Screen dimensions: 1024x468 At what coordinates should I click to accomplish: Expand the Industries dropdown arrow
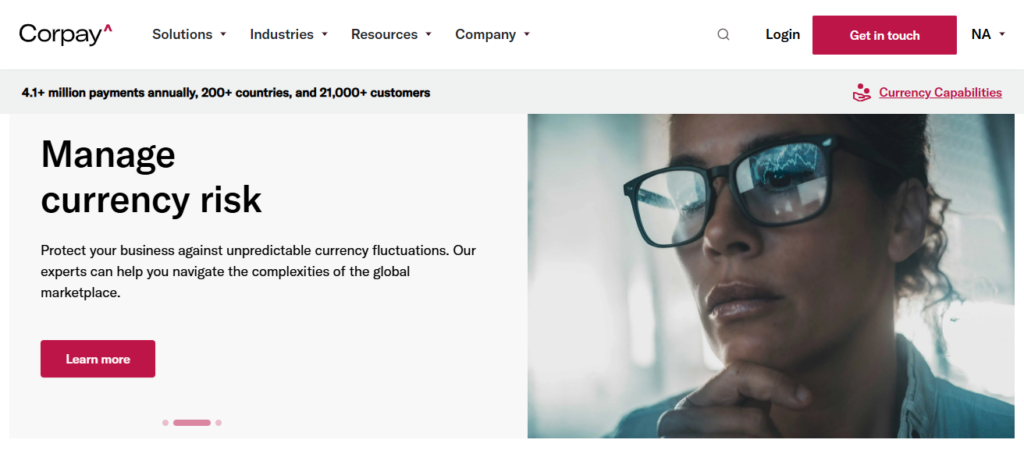pyautogui.click(x=325, y=35)
